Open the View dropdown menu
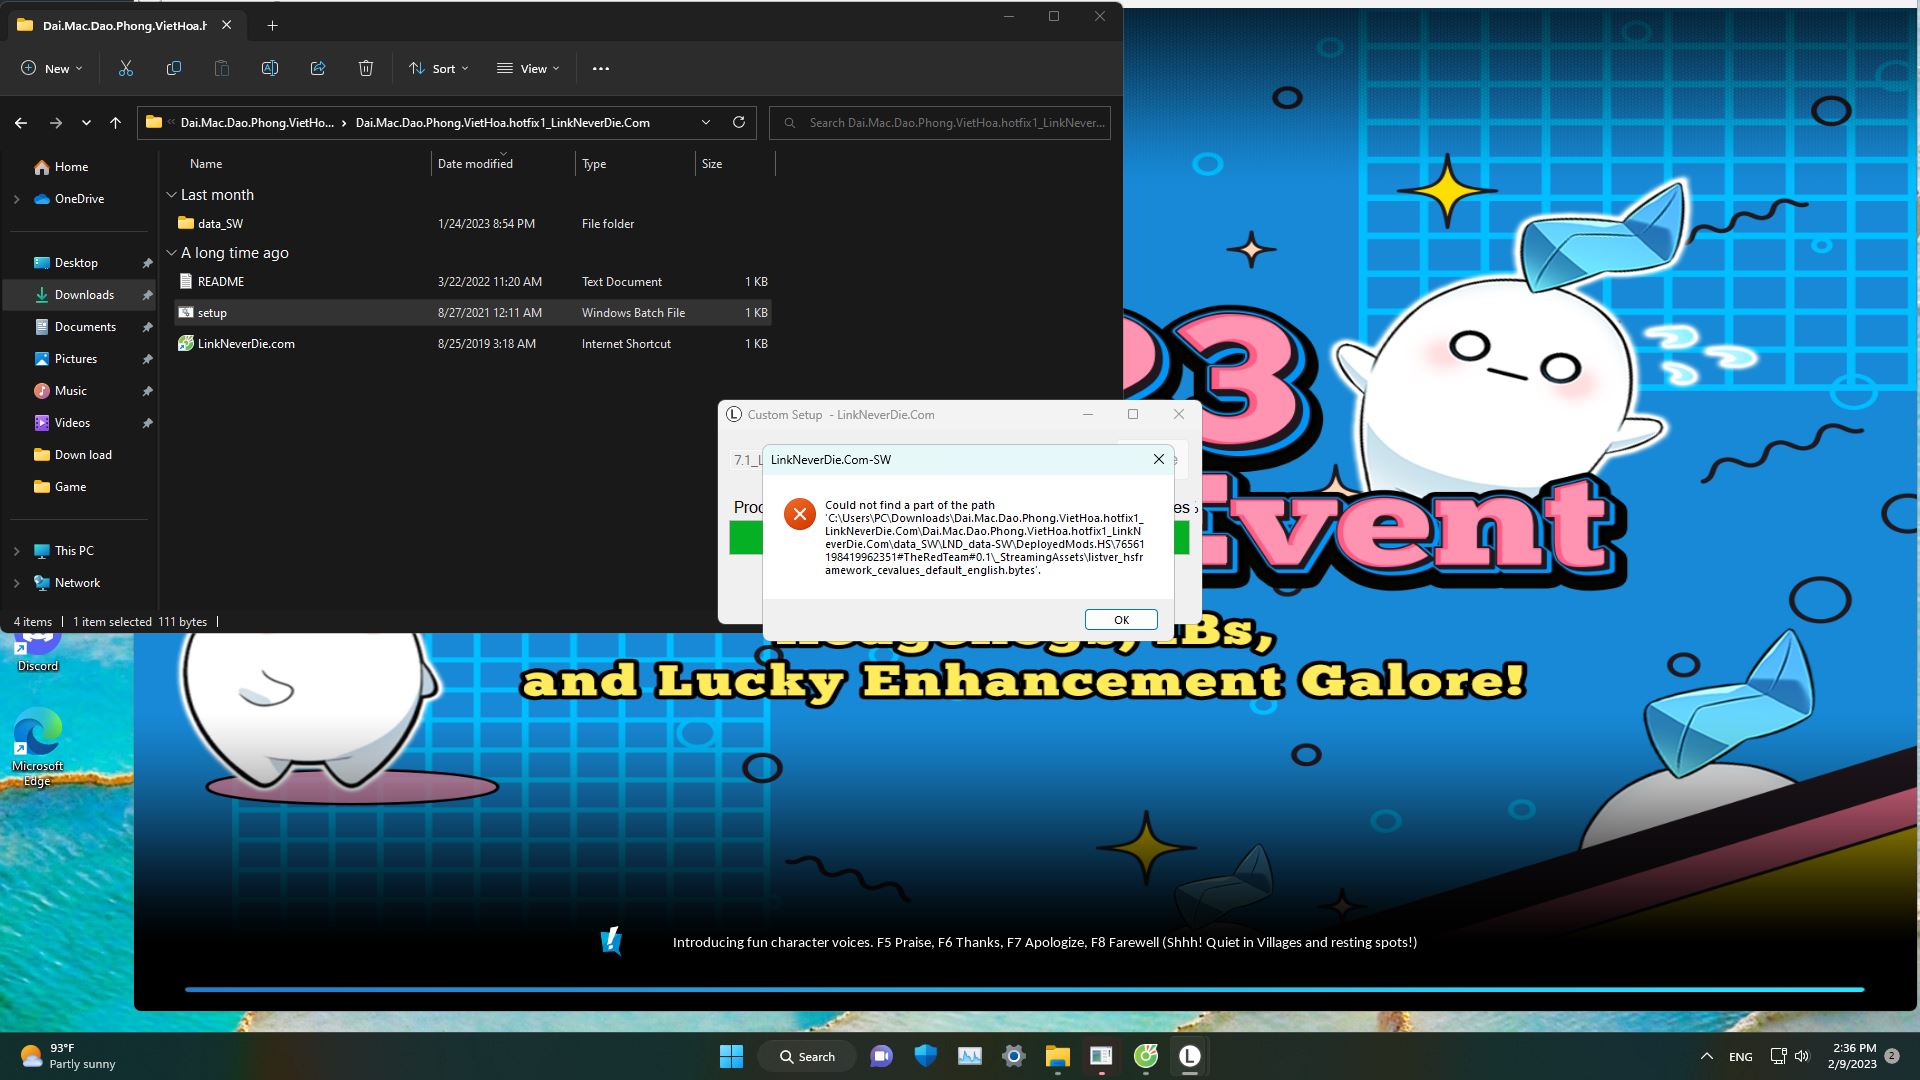 (528, 68)
